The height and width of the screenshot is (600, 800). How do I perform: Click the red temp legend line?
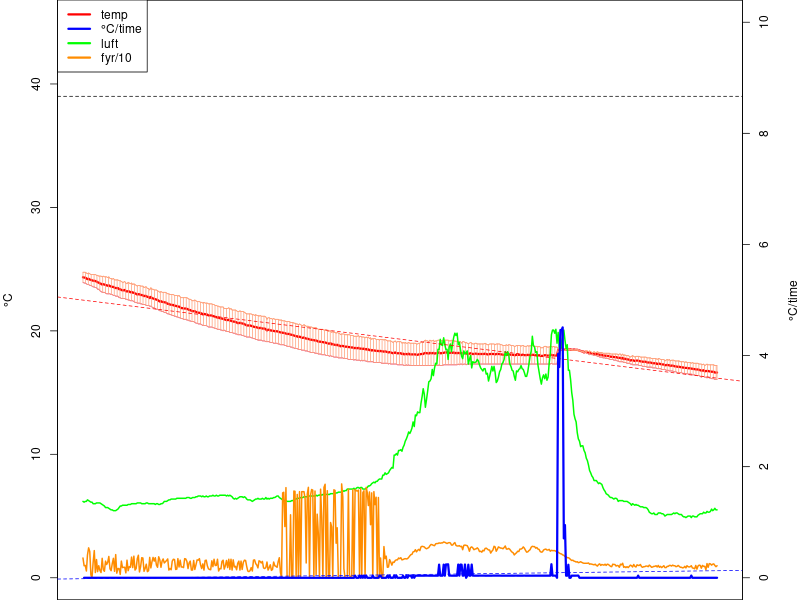pos(79,14)
